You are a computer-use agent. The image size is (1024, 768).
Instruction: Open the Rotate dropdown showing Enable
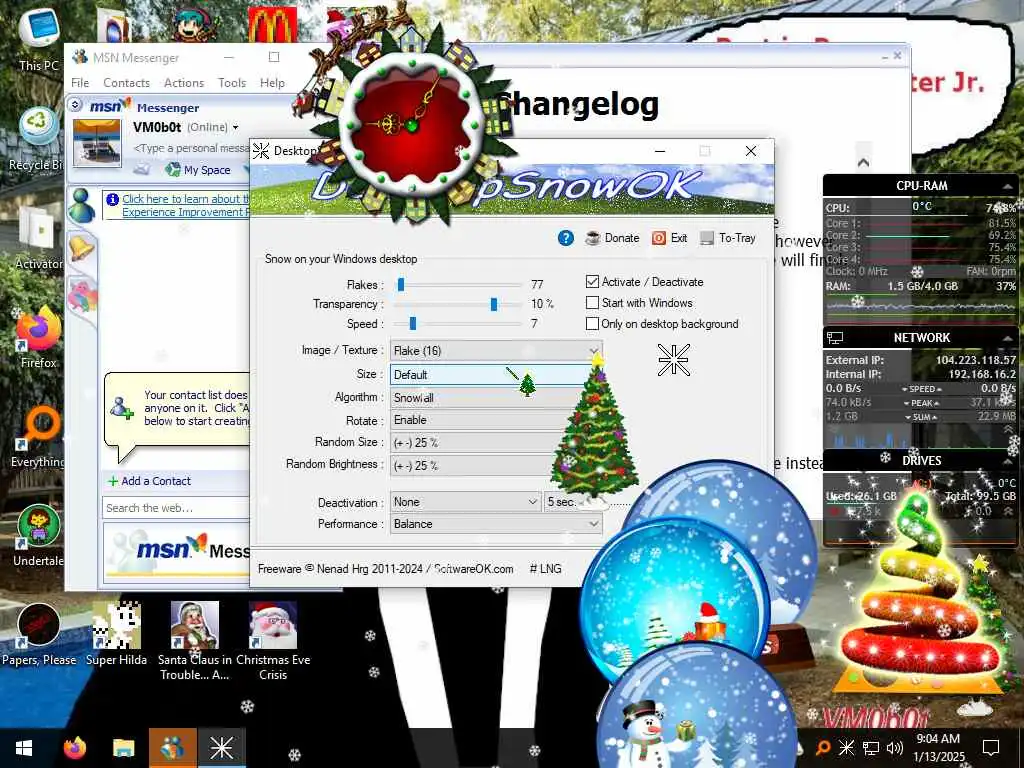click(x=496, y=420)
